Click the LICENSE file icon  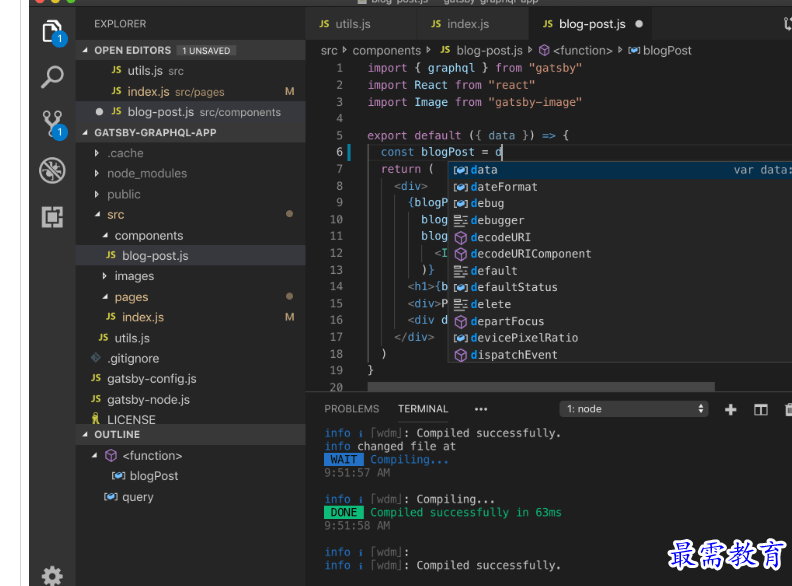(x=95, y=418)
